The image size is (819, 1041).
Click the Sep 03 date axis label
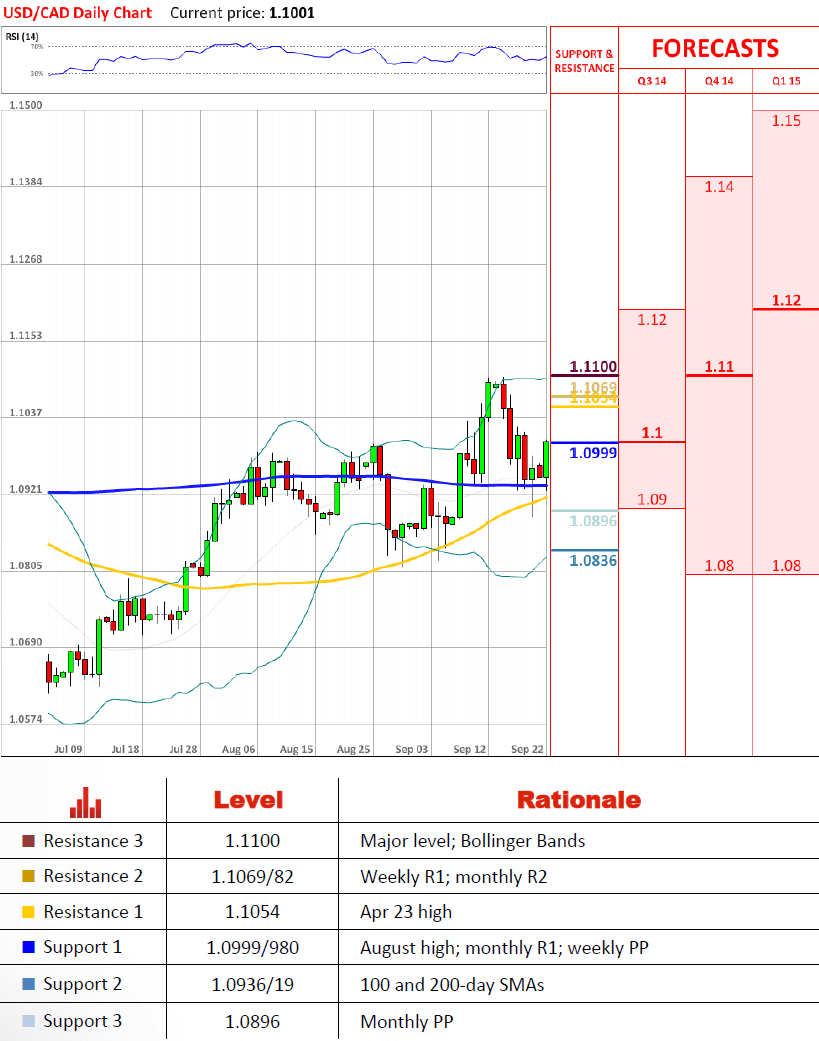(411, 749)
